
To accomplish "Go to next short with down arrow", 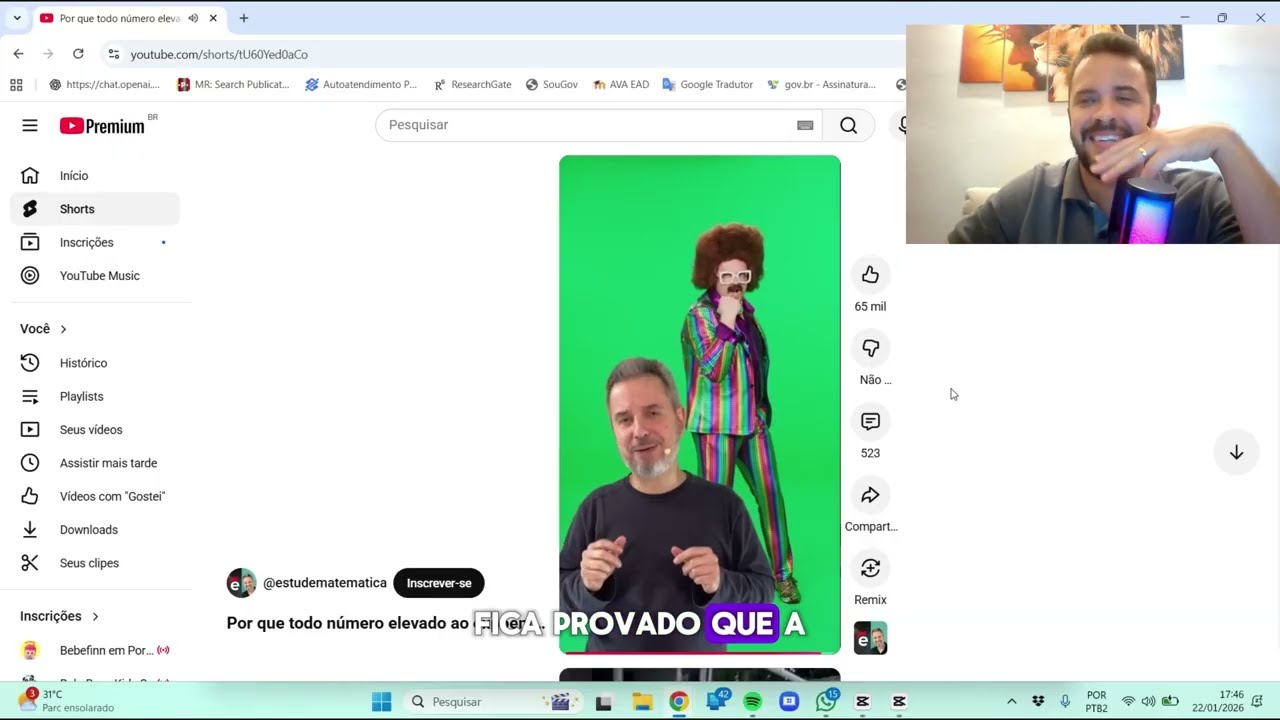I will (1236, 452).
